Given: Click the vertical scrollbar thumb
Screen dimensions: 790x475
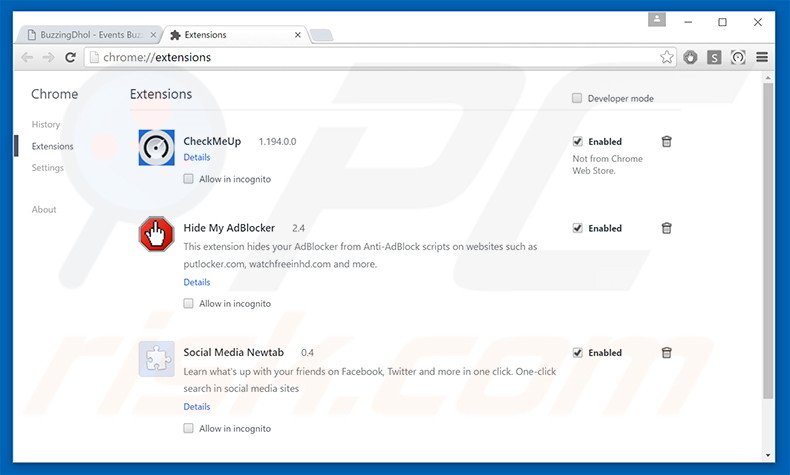Looking at the screenshot, I should click(768, 241).
